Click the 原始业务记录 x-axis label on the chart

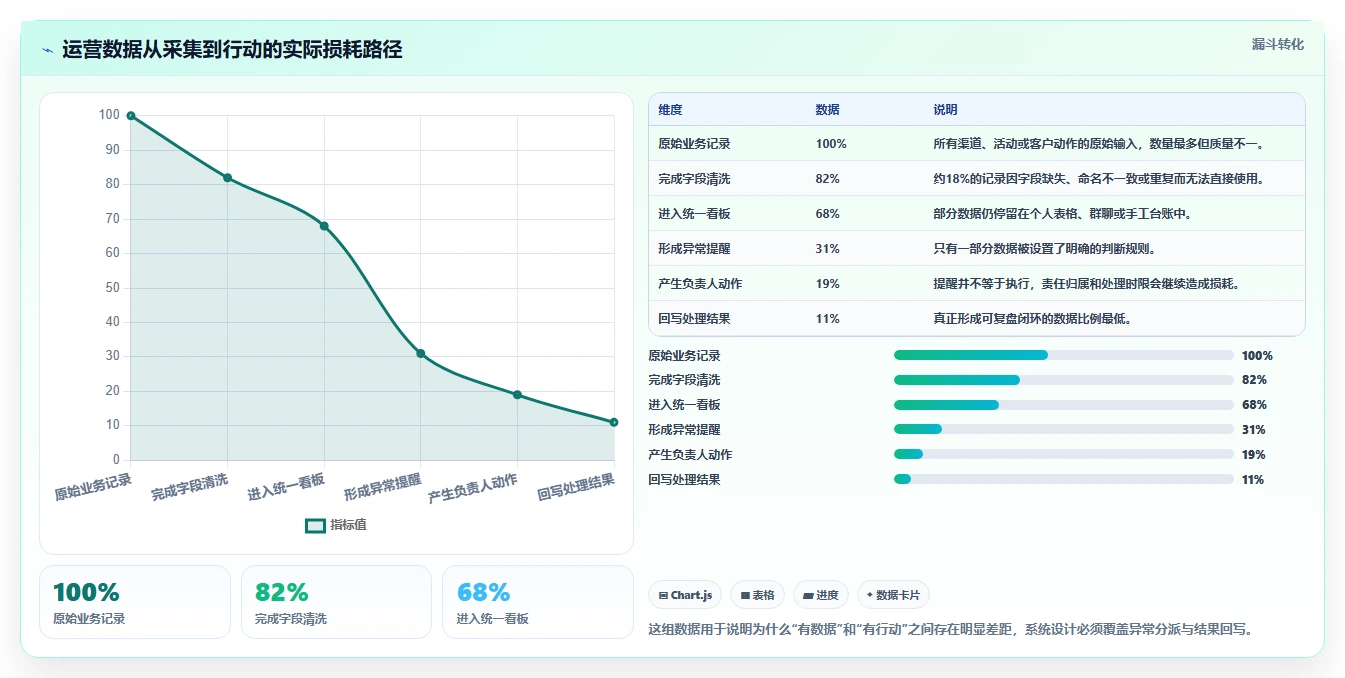(x=93, y=486)
